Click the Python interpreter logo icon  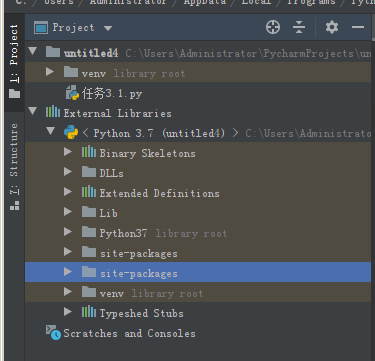(71, 133)
